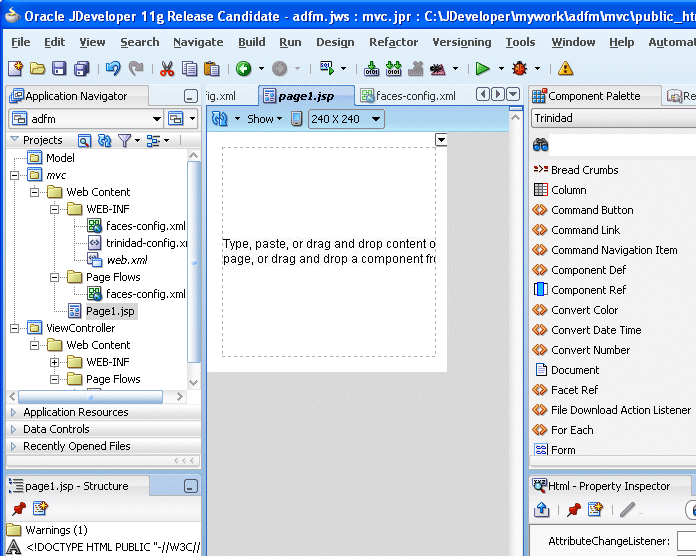Click the Debug bug icon
This screenshot has height=556, width=696.
point(519,69)
